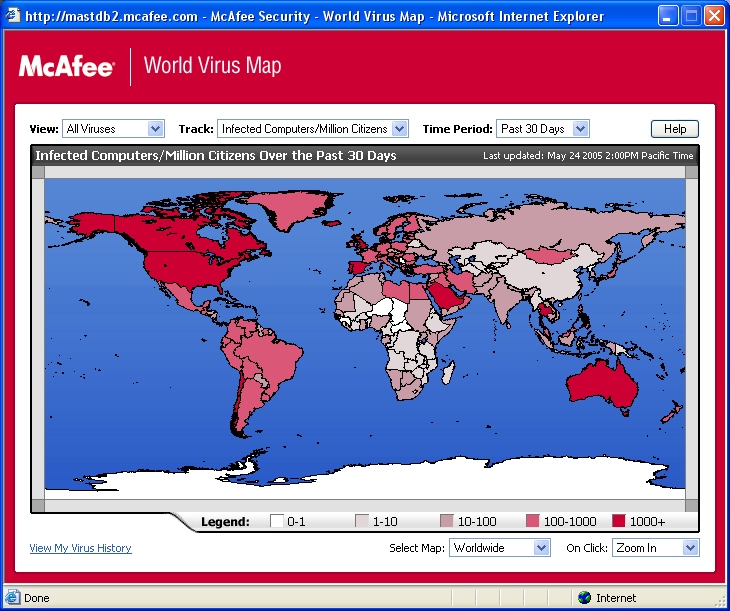Open the Track dropdown for Infected Computers/Million Citizens

tap(313, 129)
